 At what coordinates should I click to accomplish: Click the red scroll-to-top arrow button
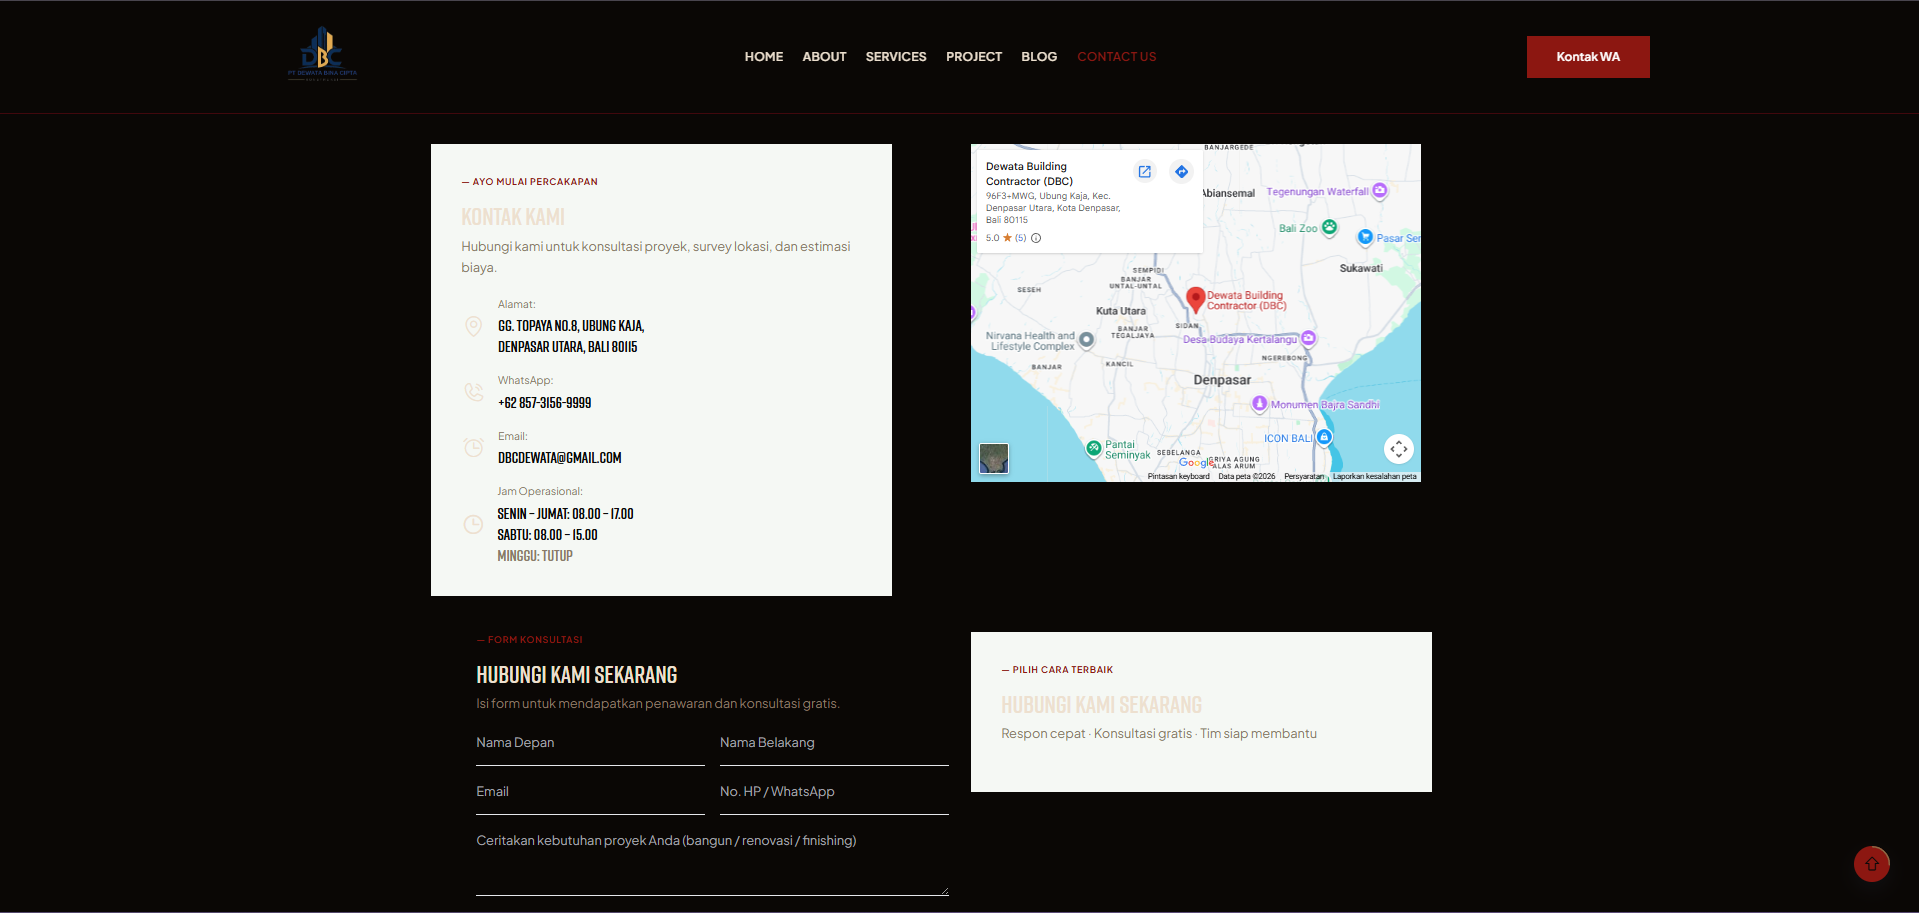1872,864
